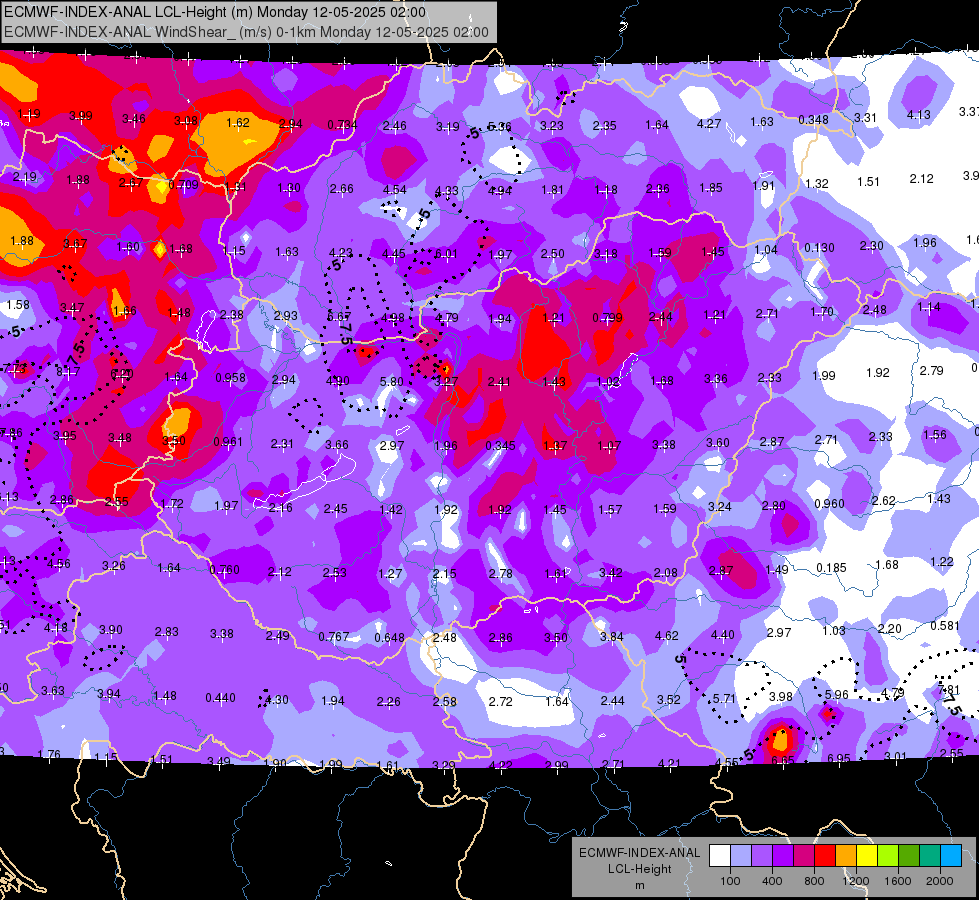Click the legend tick label 1600
979x900 pixels.
tap(898, 881)
